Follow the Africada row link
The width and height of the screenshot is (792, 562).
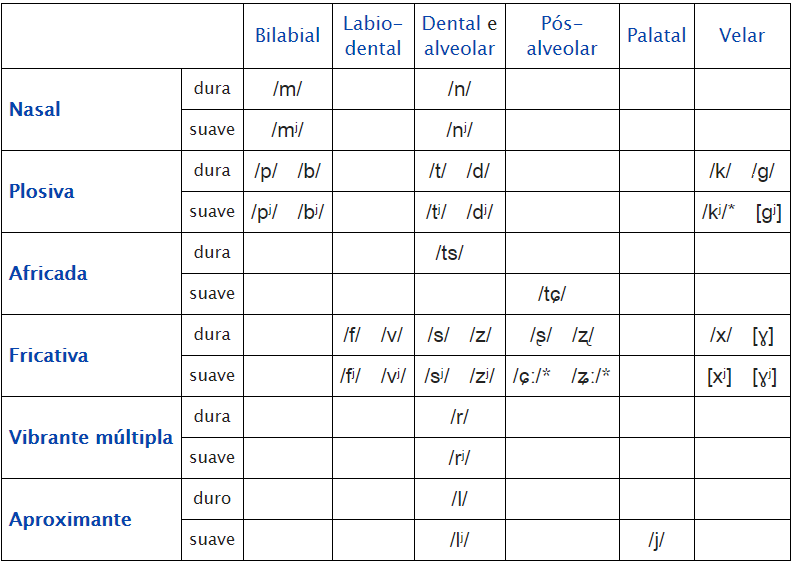(48, 274)
